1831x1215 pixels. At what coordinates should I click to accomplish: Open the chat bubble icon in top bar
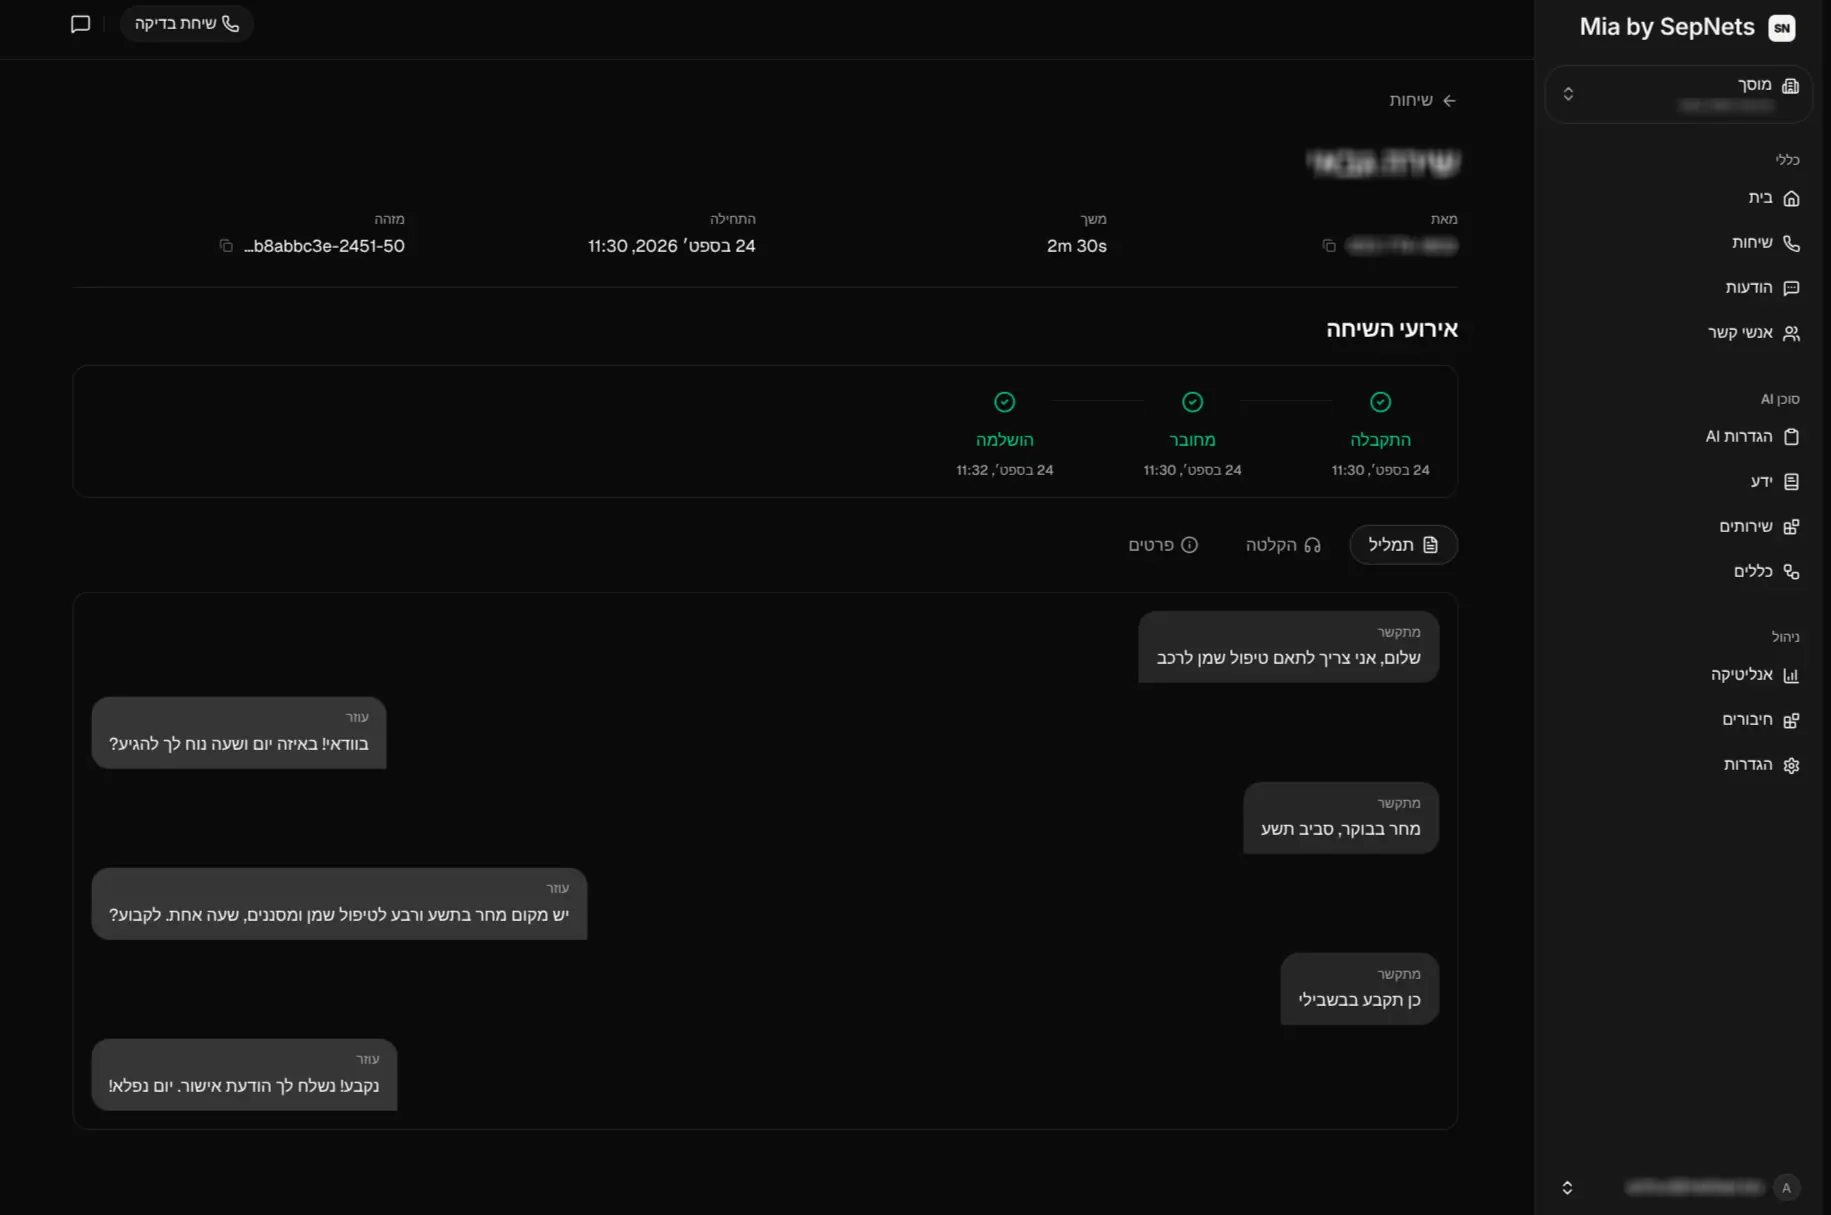81,24
